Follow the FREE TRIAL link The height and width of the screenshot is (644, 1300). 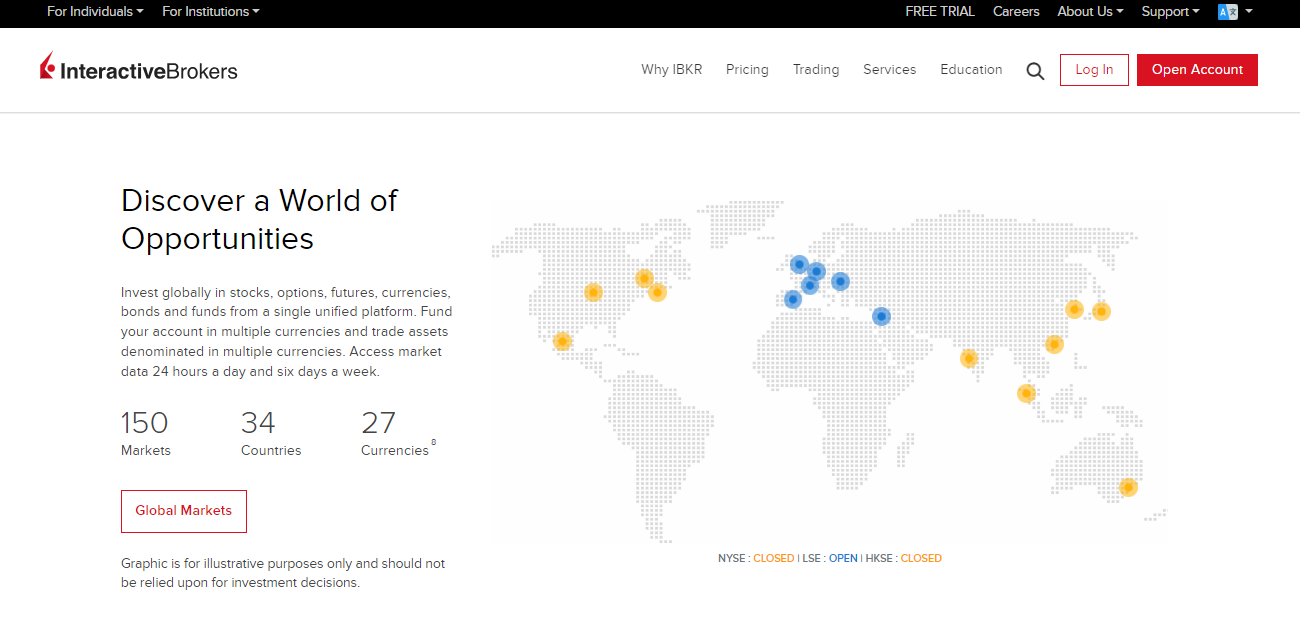[x=940, y=12]
